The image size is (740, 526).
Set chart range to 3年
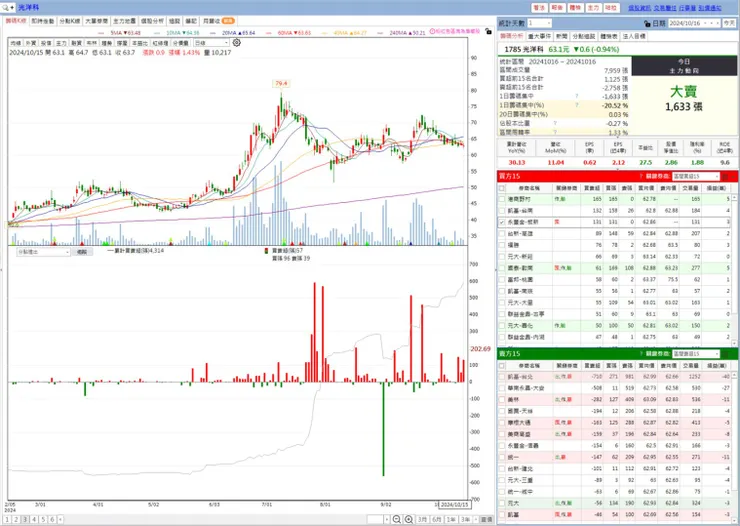pyautogui.click(x=465, y=519)
